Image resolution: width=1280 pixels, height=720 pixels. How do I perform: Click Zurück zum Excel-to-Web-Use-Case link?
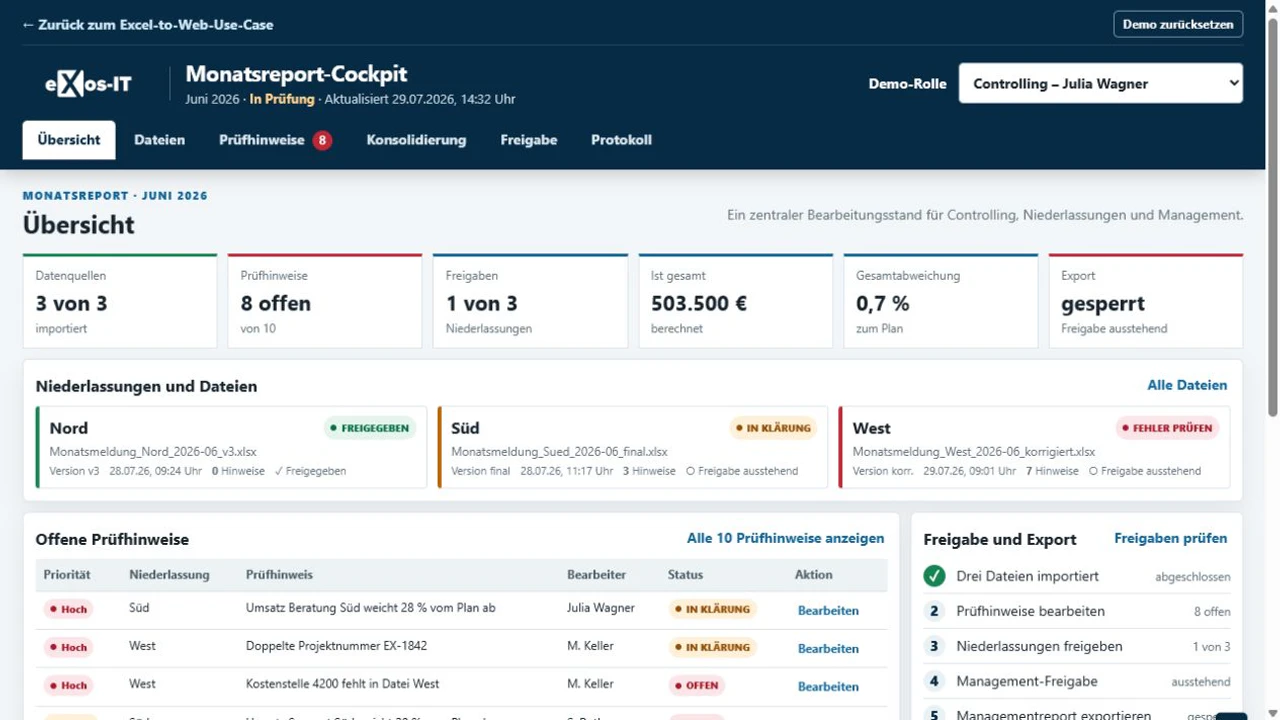tap(148, 24)
